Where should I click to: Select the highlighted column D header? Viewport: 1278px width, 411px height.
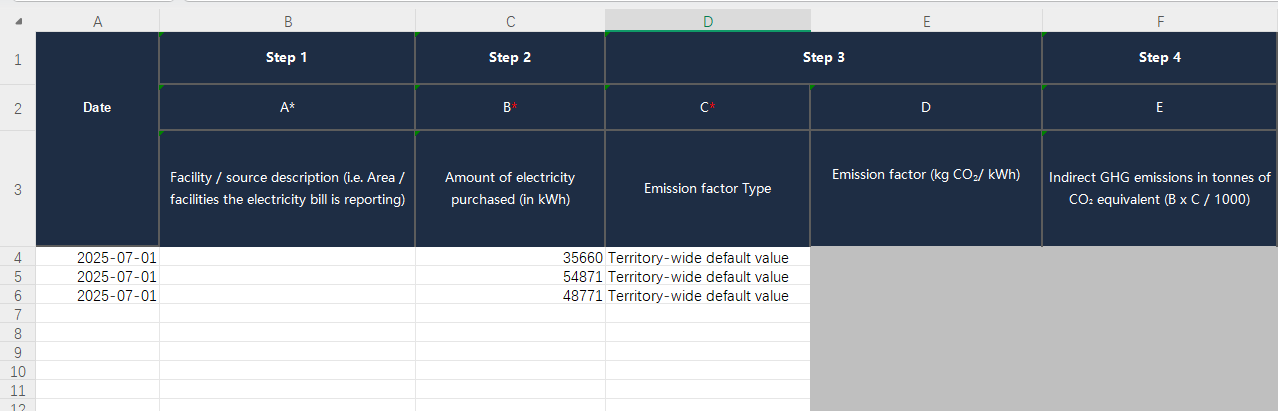(707, 21)
